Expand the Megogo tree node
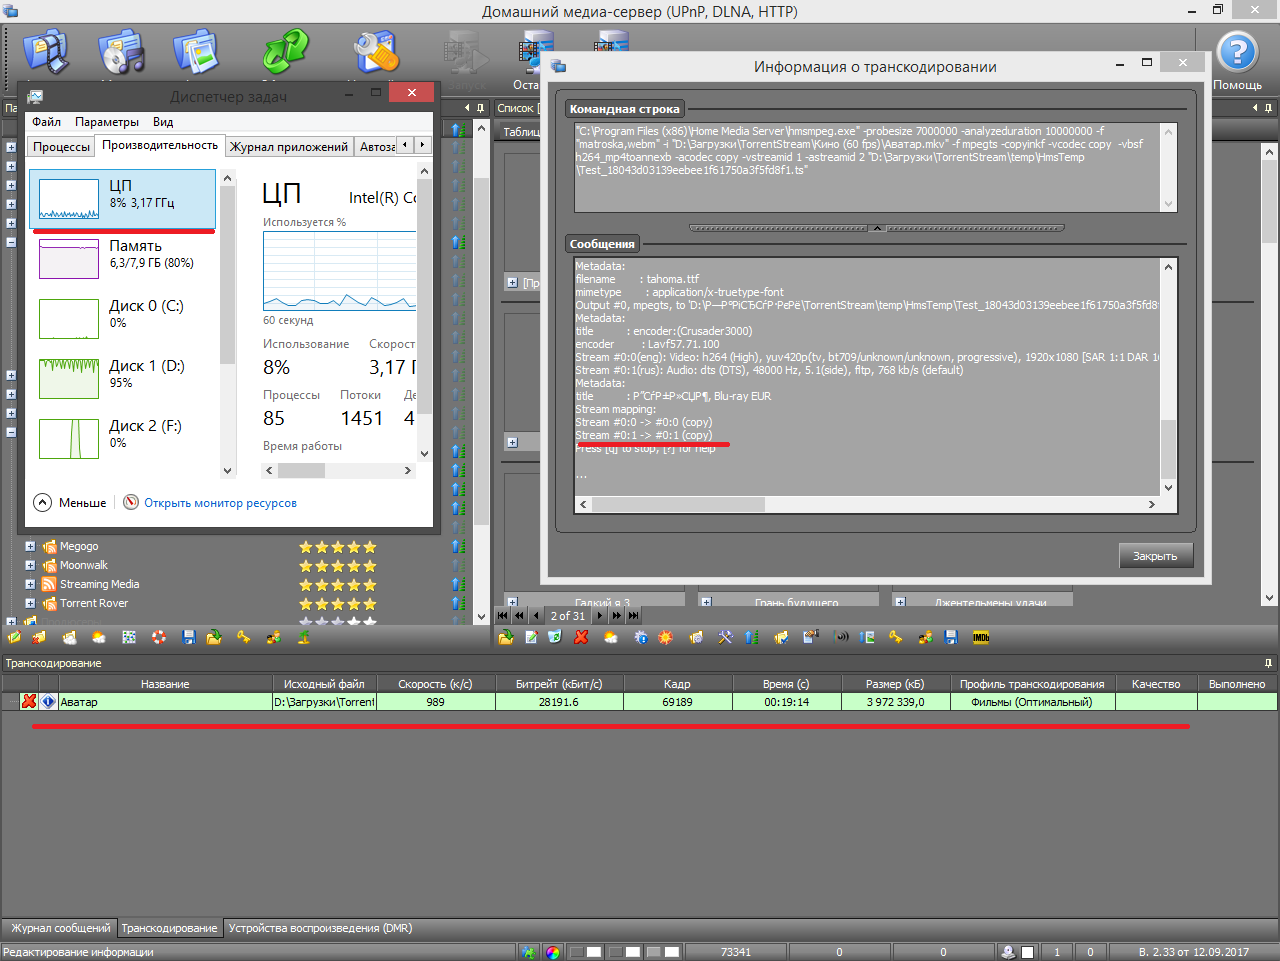Viewport: 1280px width, 961px height. [x=30, y=547]
